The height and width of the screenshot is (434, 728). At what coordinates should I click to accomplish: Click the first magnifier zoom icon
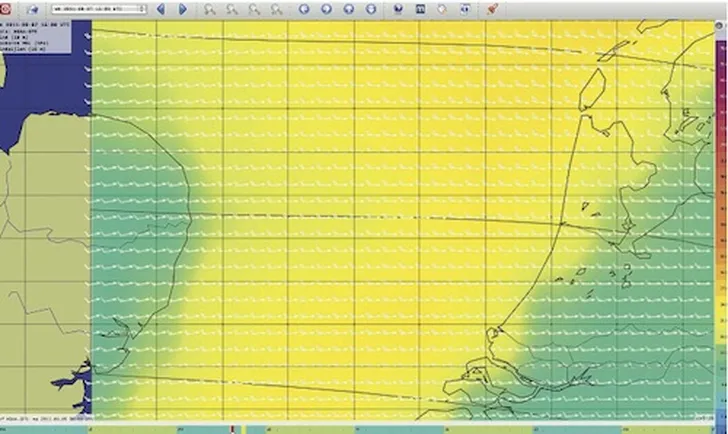pyautogui.click(x=209, y=8)
